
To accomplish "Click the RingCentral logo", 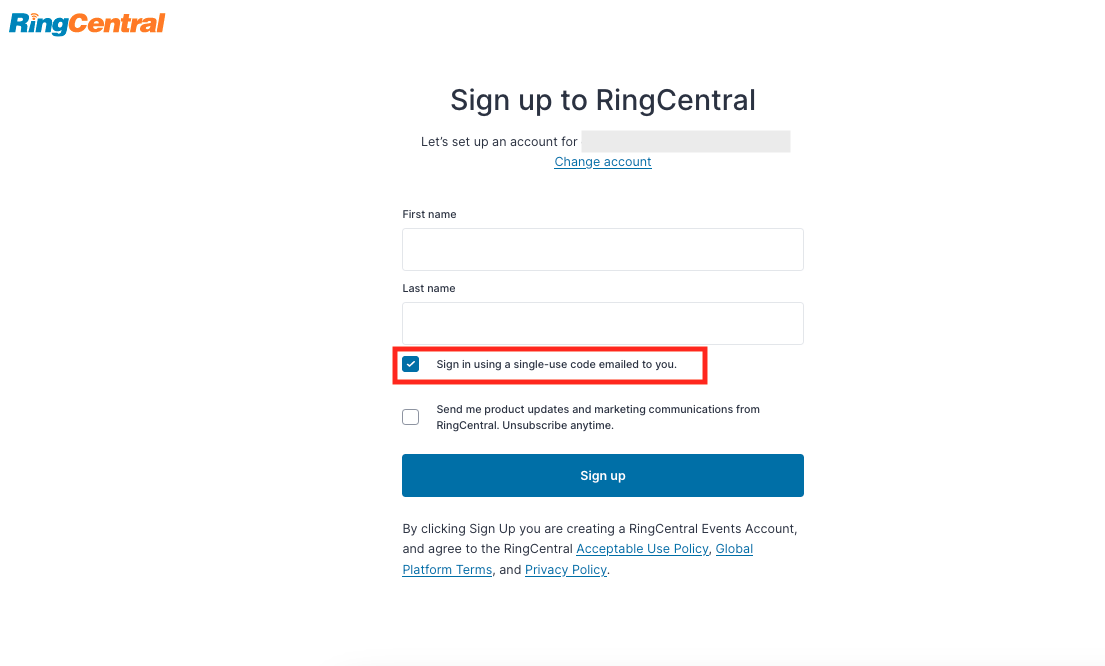I will (x=86, y=22).
